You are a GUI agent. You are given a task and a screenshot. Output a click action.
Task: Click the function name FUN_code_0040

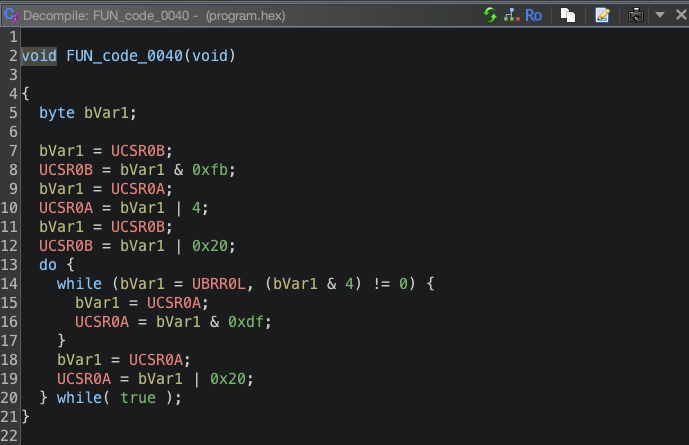124,56
